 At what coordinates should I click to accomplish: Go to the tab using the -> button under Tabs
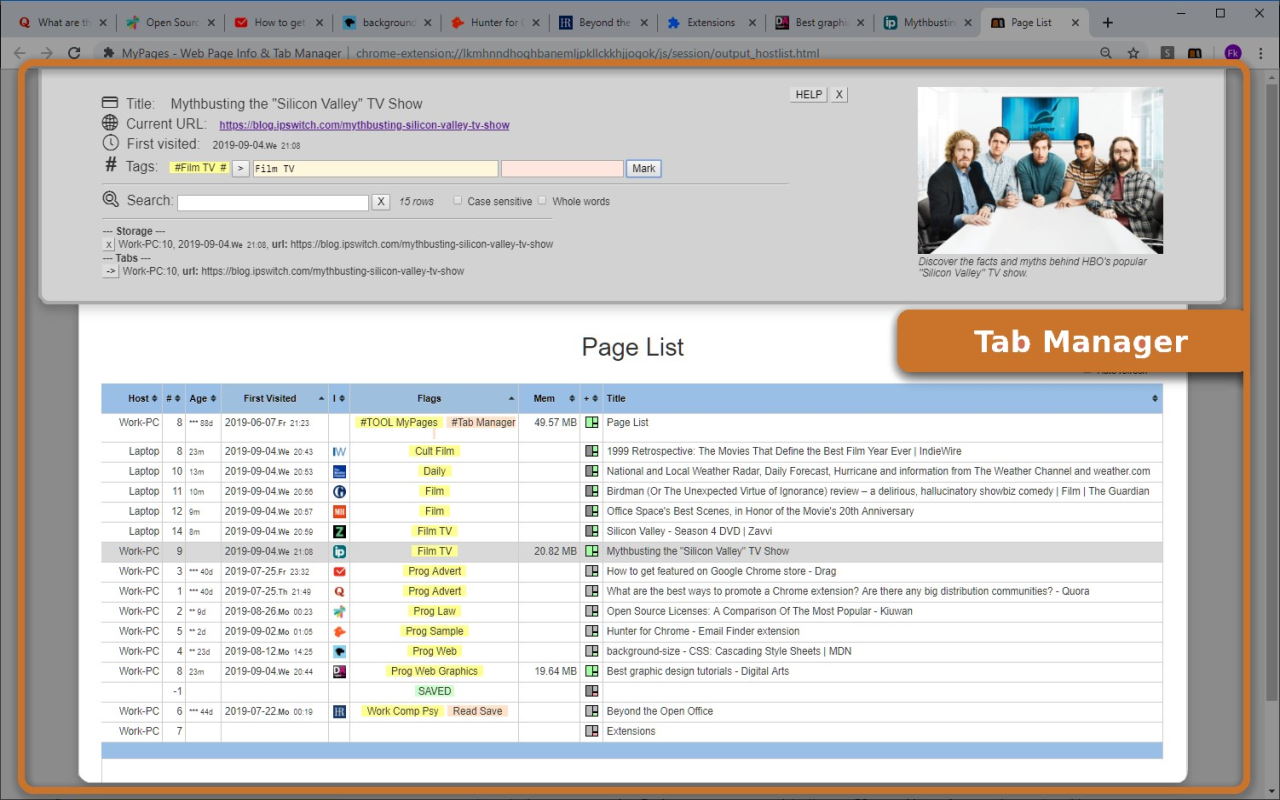[110, 271]
